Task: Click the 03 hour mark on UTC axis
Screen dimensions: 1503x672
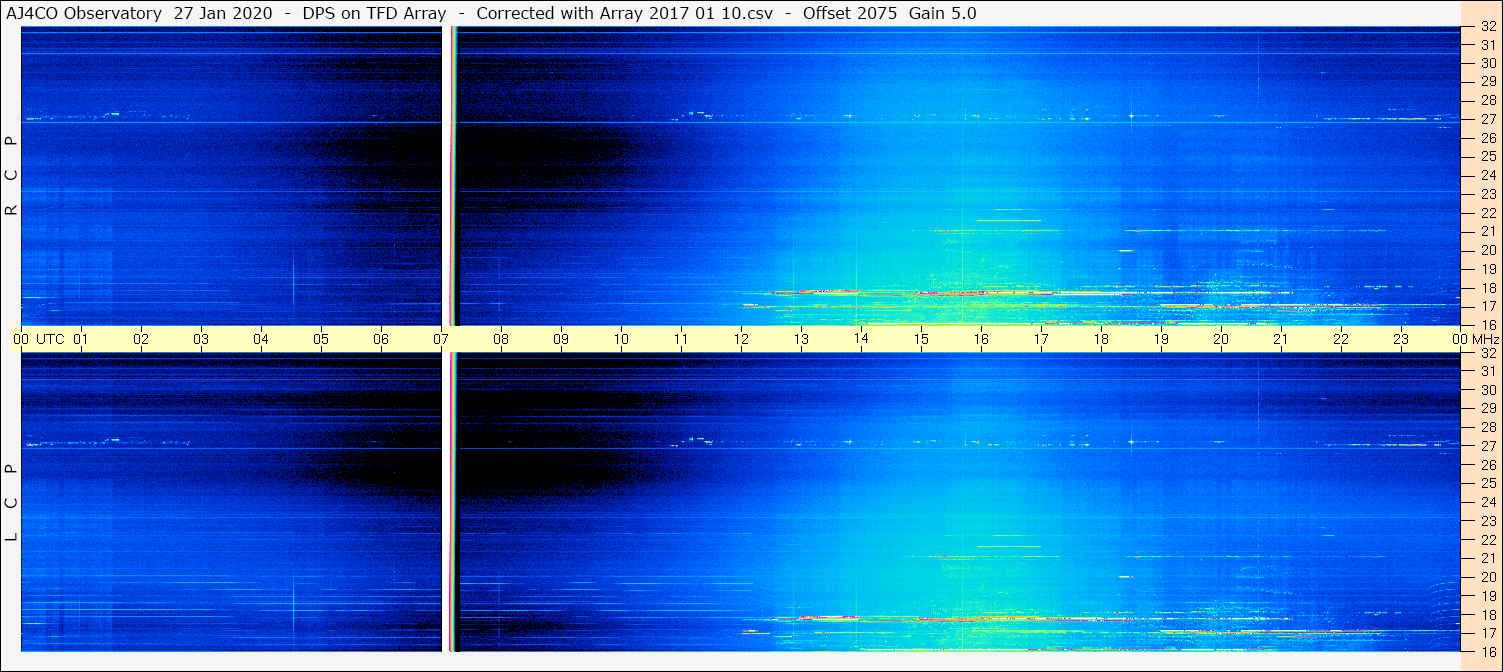Action: point(201,339)
